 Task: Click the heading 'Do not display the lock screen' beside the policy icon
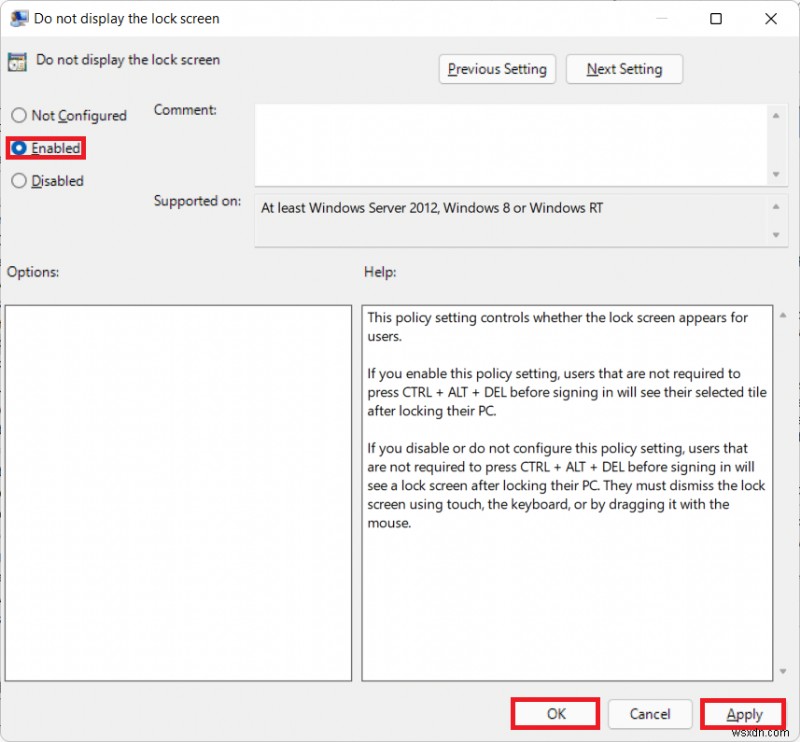(128, 60)
